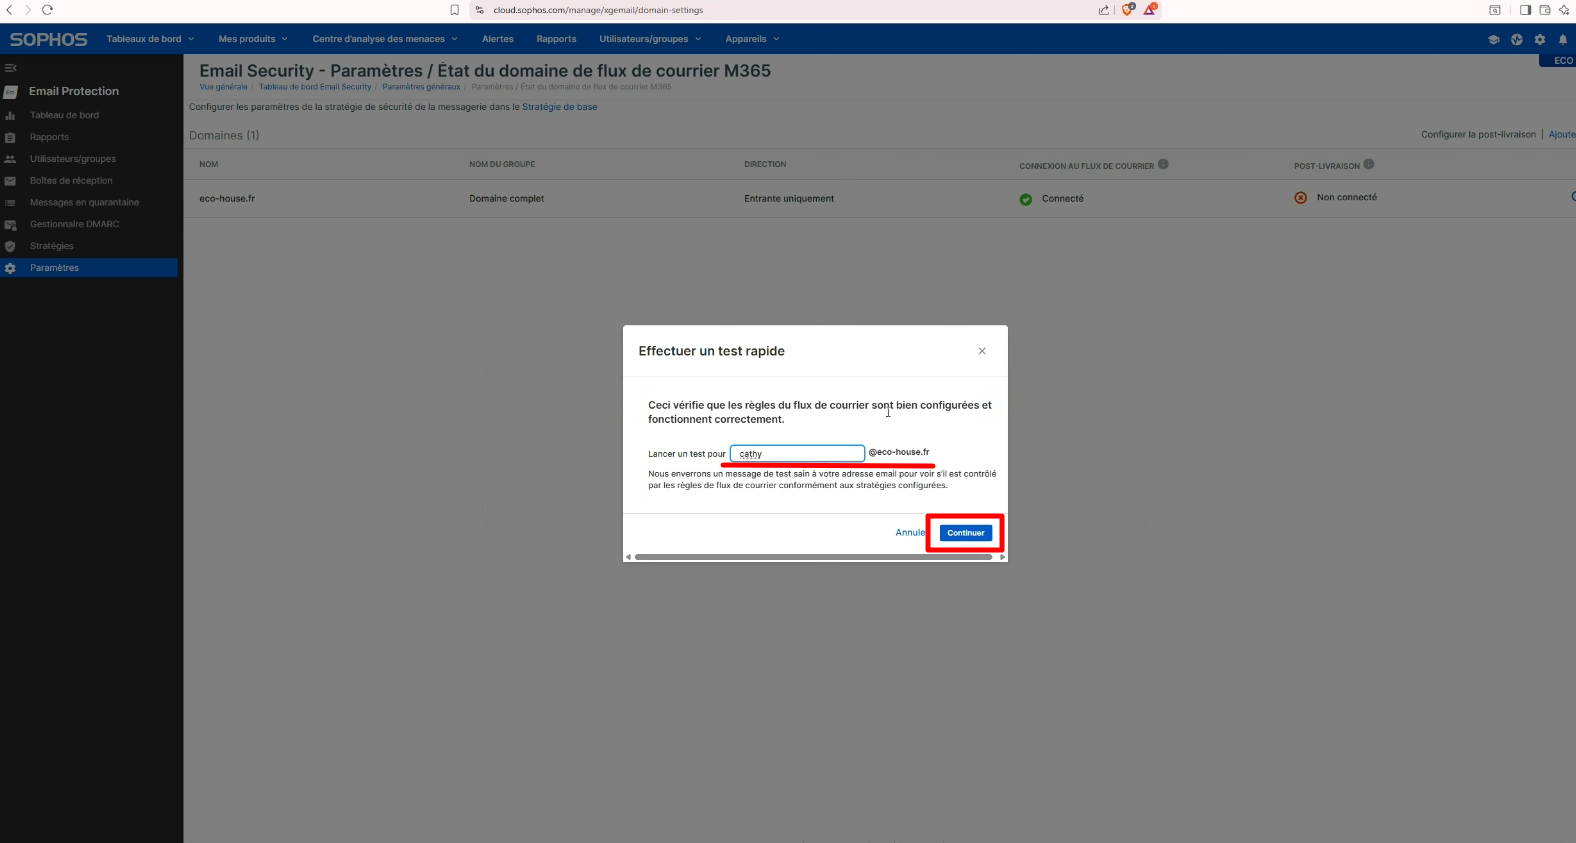The width and height of the screenshot is (1576, 843).
Task: Open Gestionnaire DMARC in the sidebar
Action: pos(74,224)
